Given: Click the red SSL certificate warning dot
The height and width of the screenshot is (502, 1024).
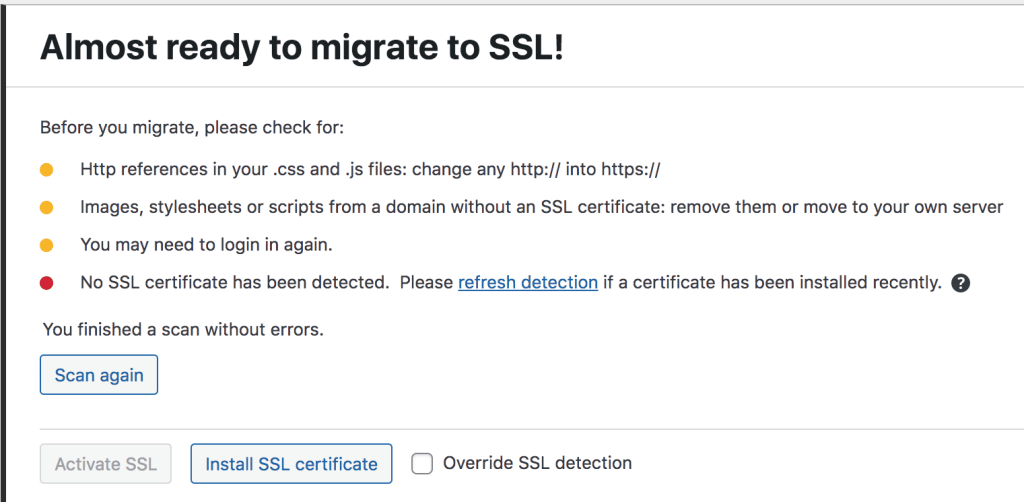Looking at the screenshot, I should pos(47,283).
